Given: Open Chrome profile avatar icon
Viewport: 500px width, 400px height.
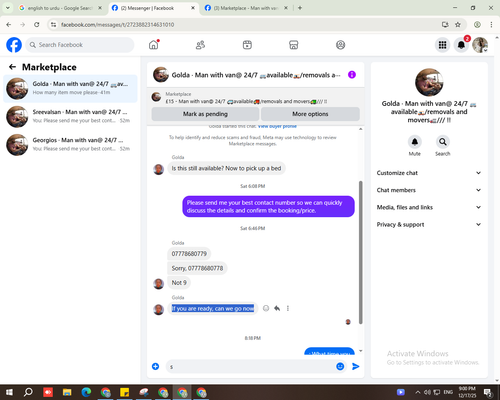Looking at the screenshot, I should click(x=477, y=24).
